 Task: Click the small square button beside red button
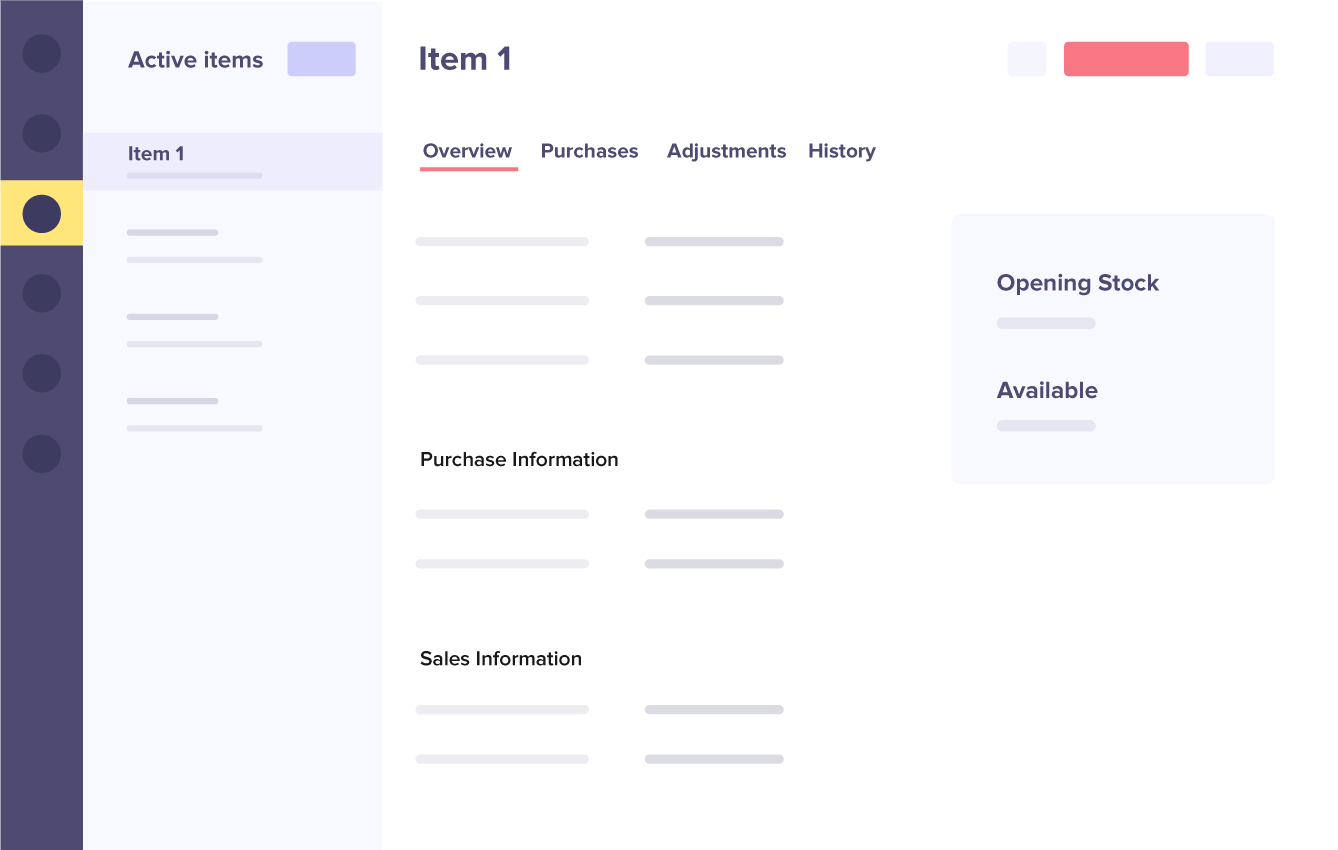click(x=1027, y=59)
